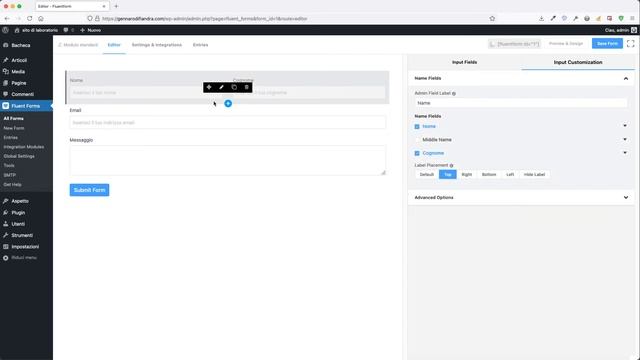Select Default label placement

[427, 174]
